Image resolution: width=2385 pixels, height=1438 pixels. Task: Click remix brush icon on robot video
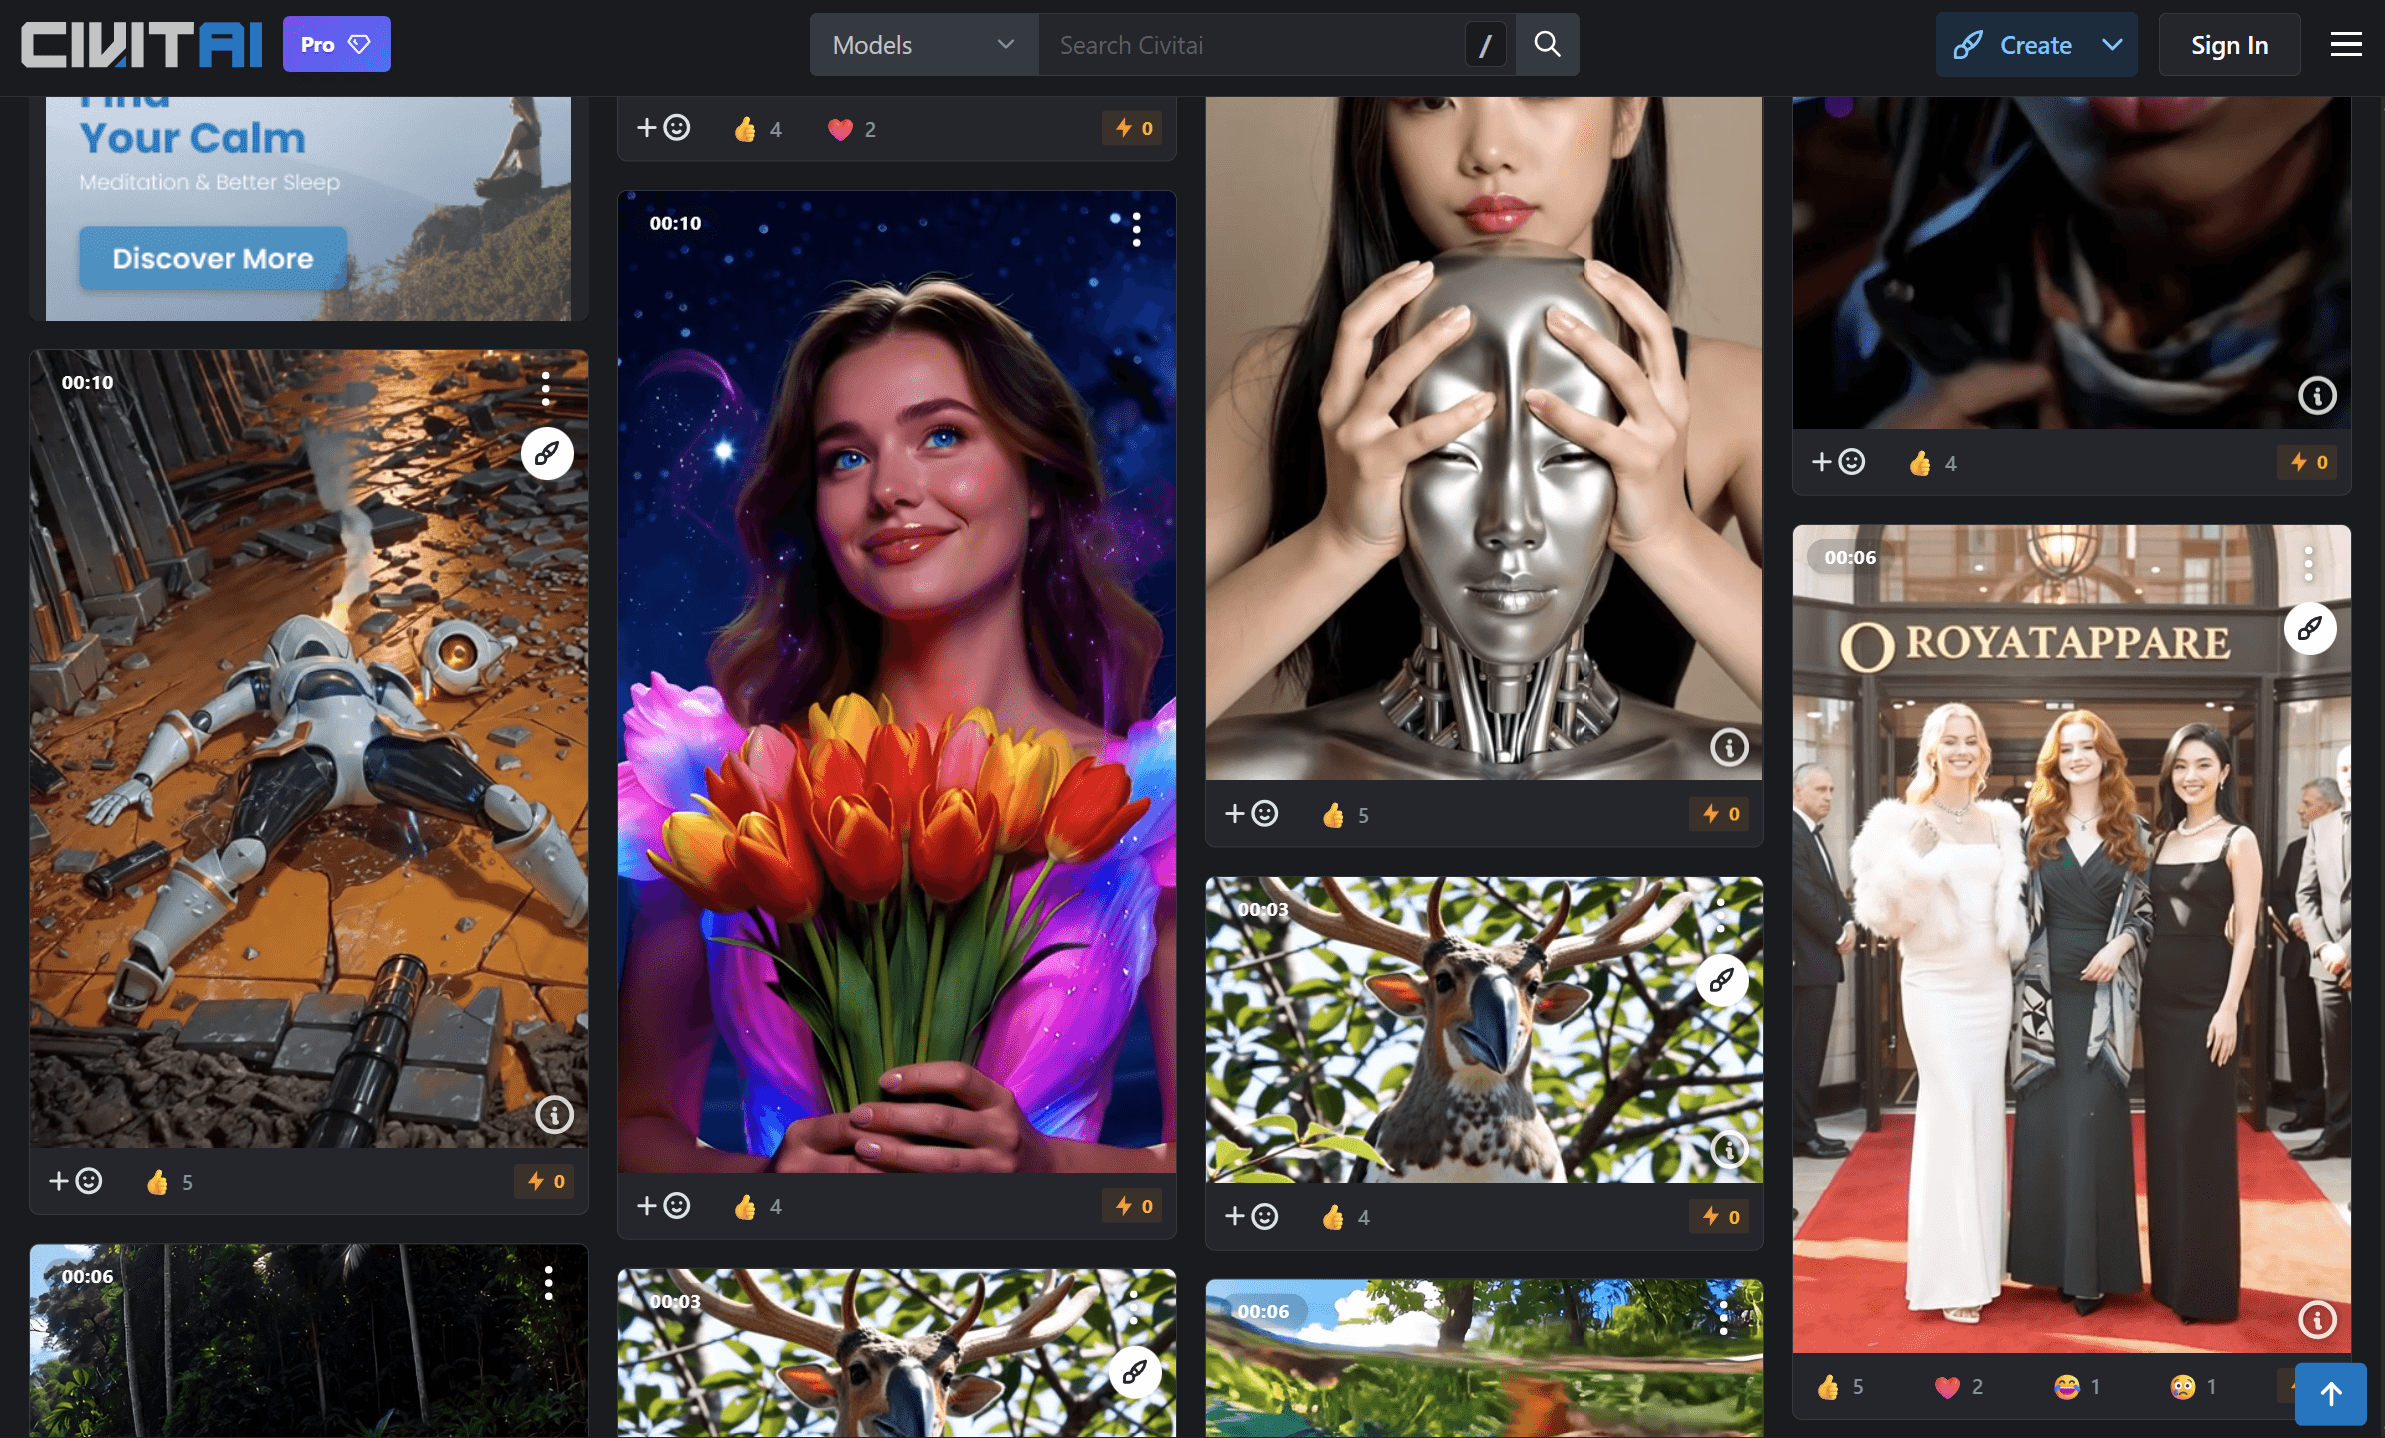point(547,454)
